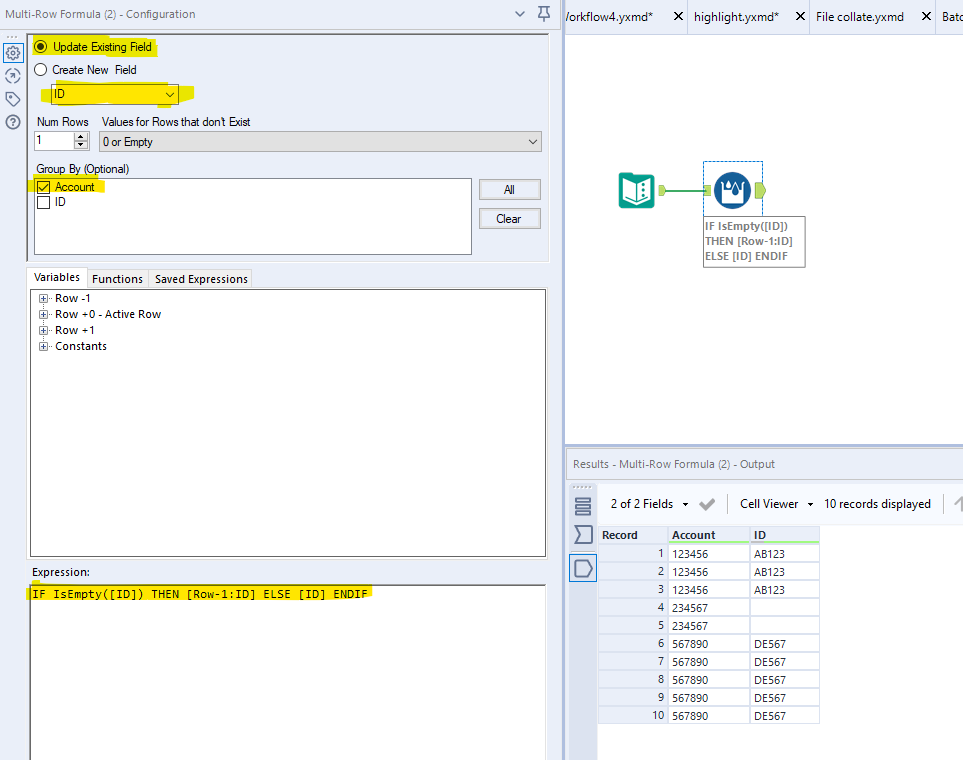Open the Annotation tag icon in sidebar
The width and height of the screenshot is (963, 760).
click(13, 98)
